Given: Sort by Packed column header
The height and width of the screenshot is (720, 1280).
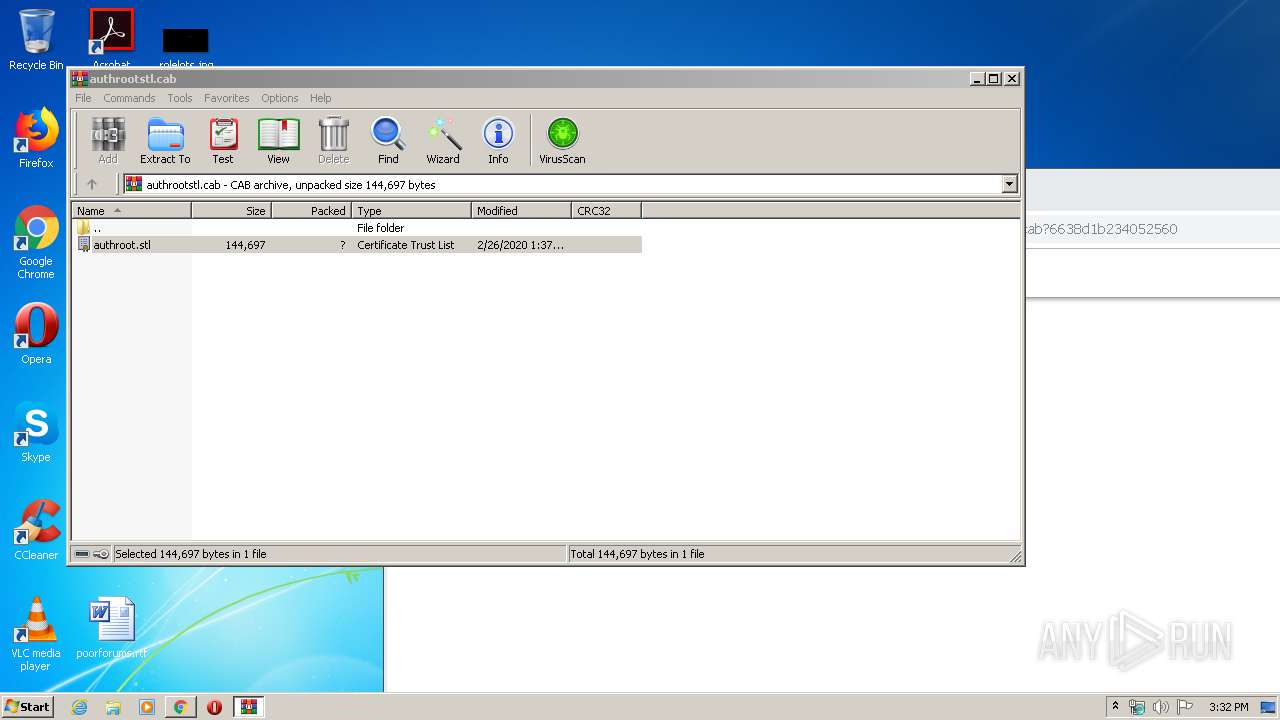Looking at the screenshot, I should point(311,211).
